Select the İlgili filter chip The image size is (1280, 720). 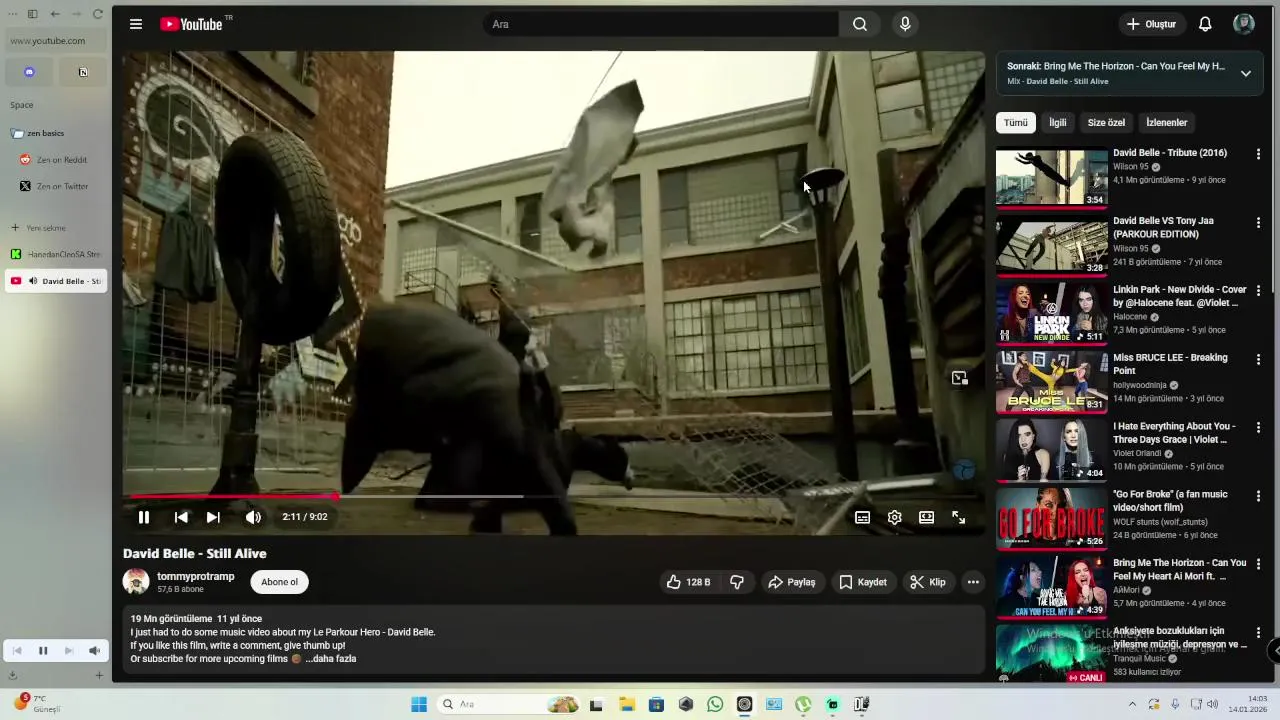pyautogui.click(x=1058, y=122)
